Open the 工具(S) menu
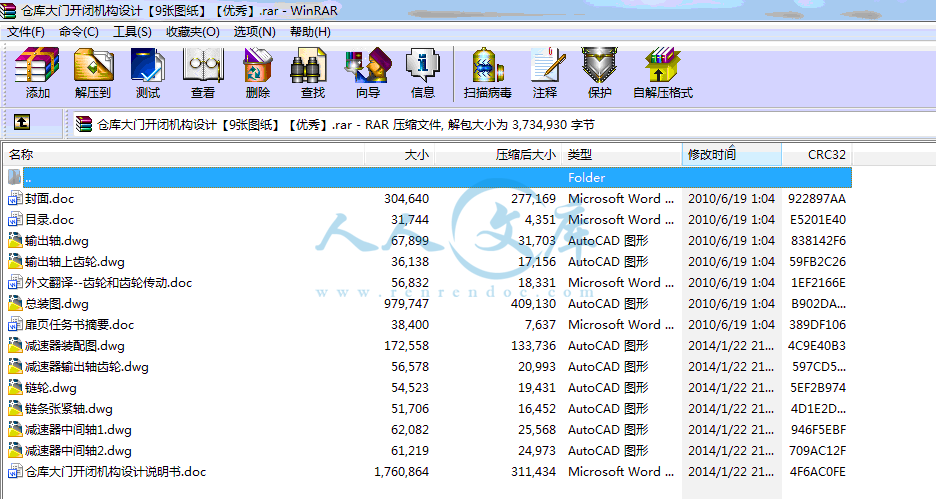Screen dimensions: 936x499 (x=132, y=32)
